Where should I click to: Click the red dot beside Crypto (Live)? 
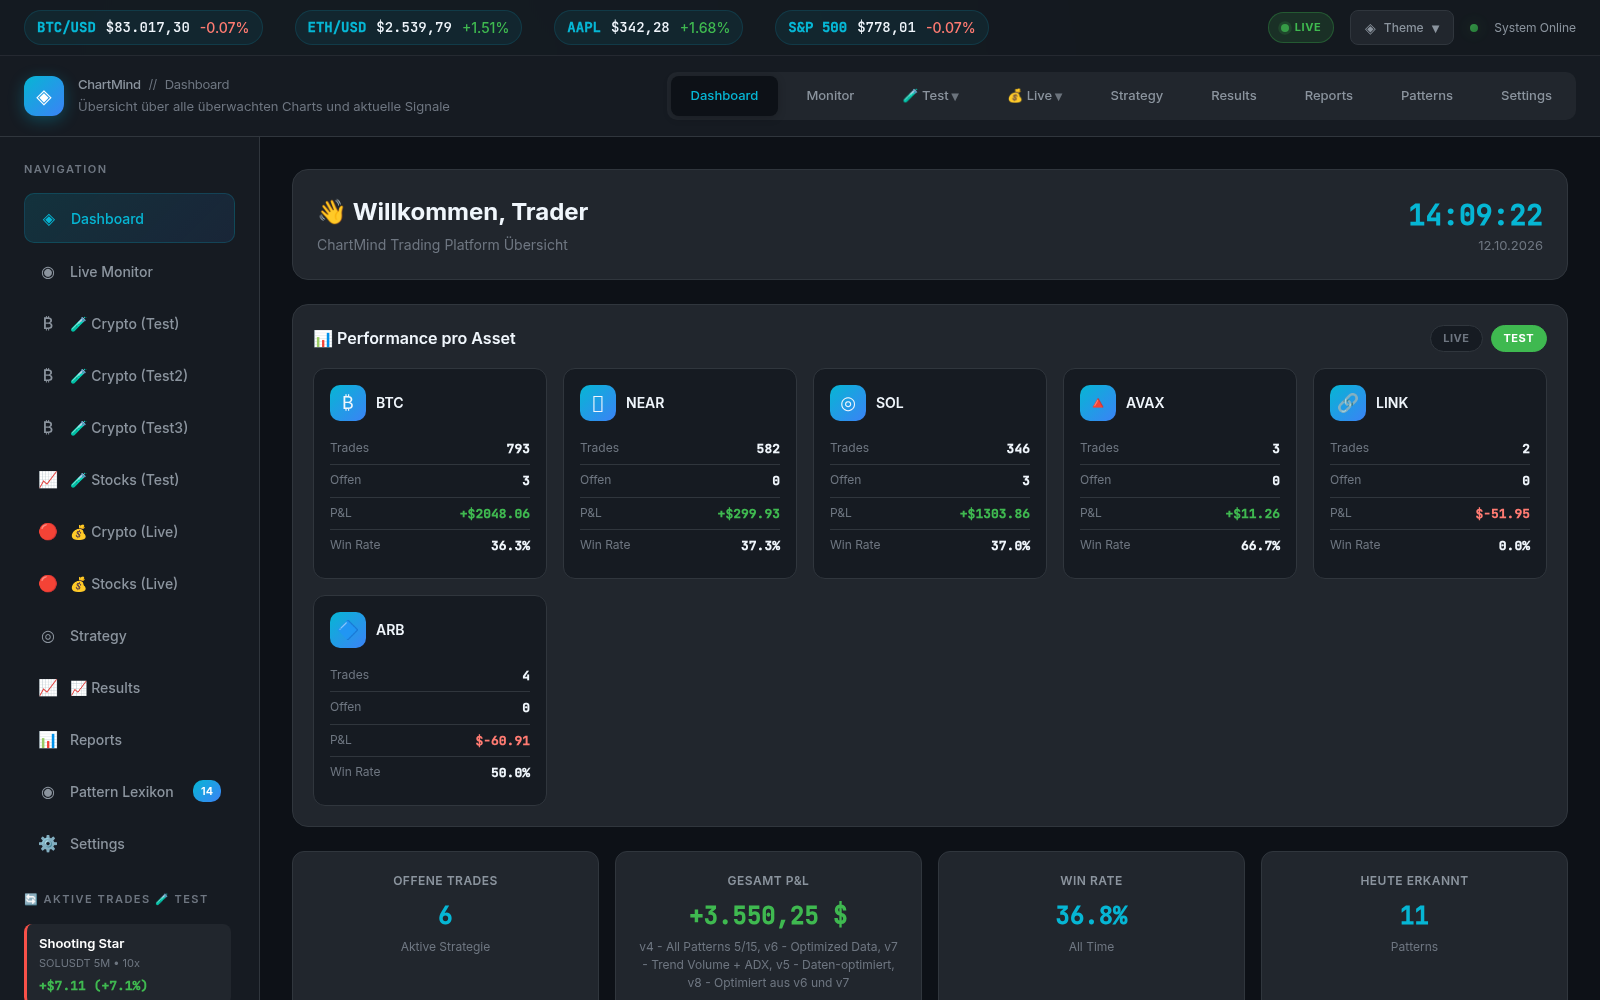pyautogui.click(x=48, y=532)
